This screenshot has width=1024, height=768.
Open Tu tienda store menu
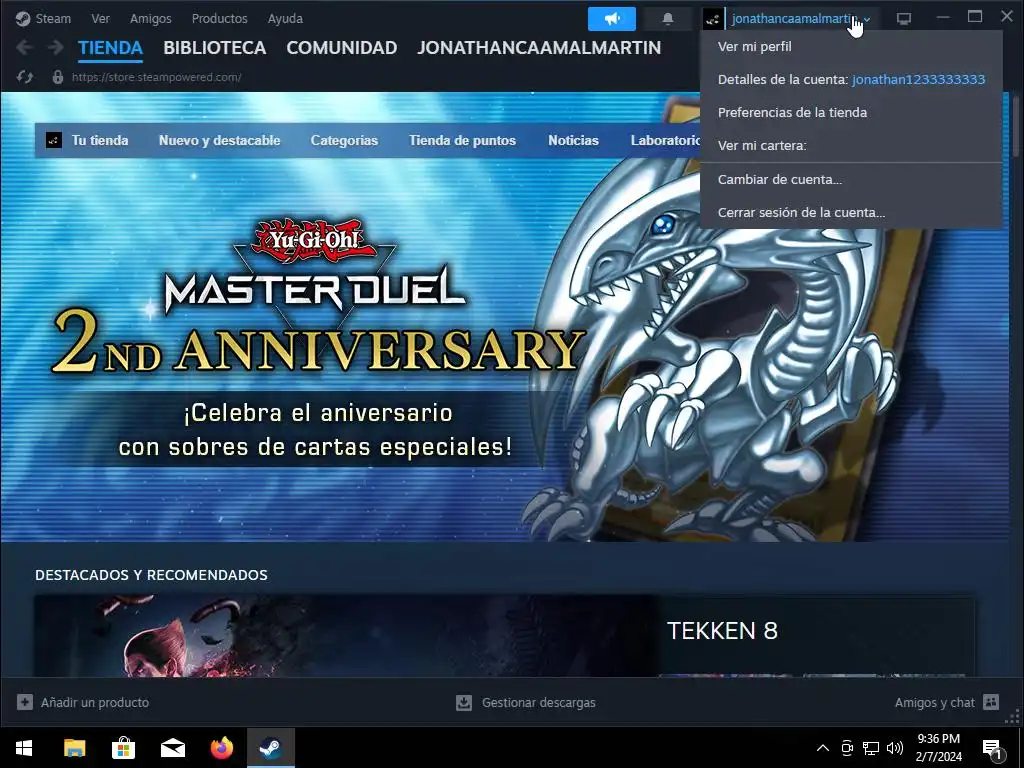pyautogui.click(x=99, y=140)
